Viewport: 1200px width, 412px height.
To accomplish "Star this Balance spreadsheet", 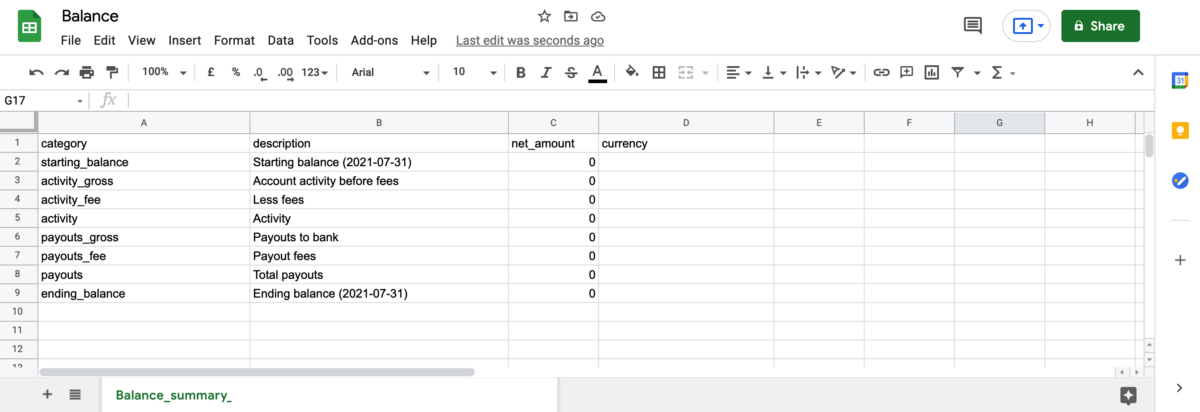I will click(544, 16).
